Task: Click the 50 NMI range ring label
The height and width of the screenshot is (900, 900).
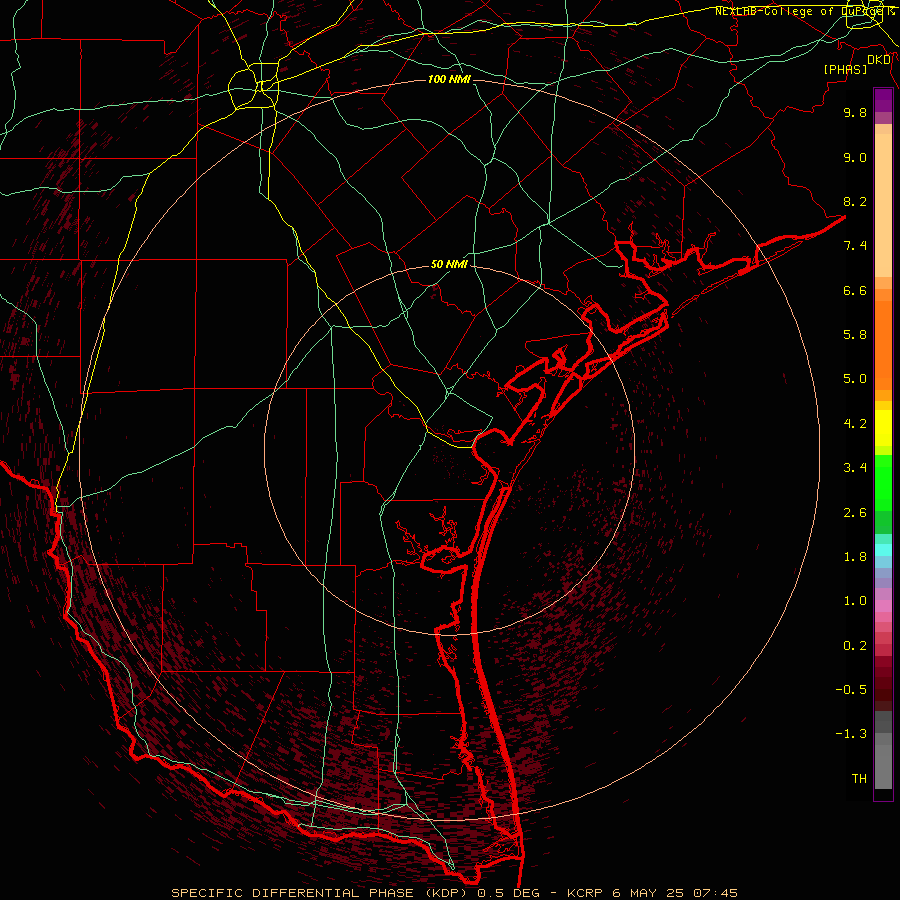Action: pyautogui.click(x=449, y=265)
